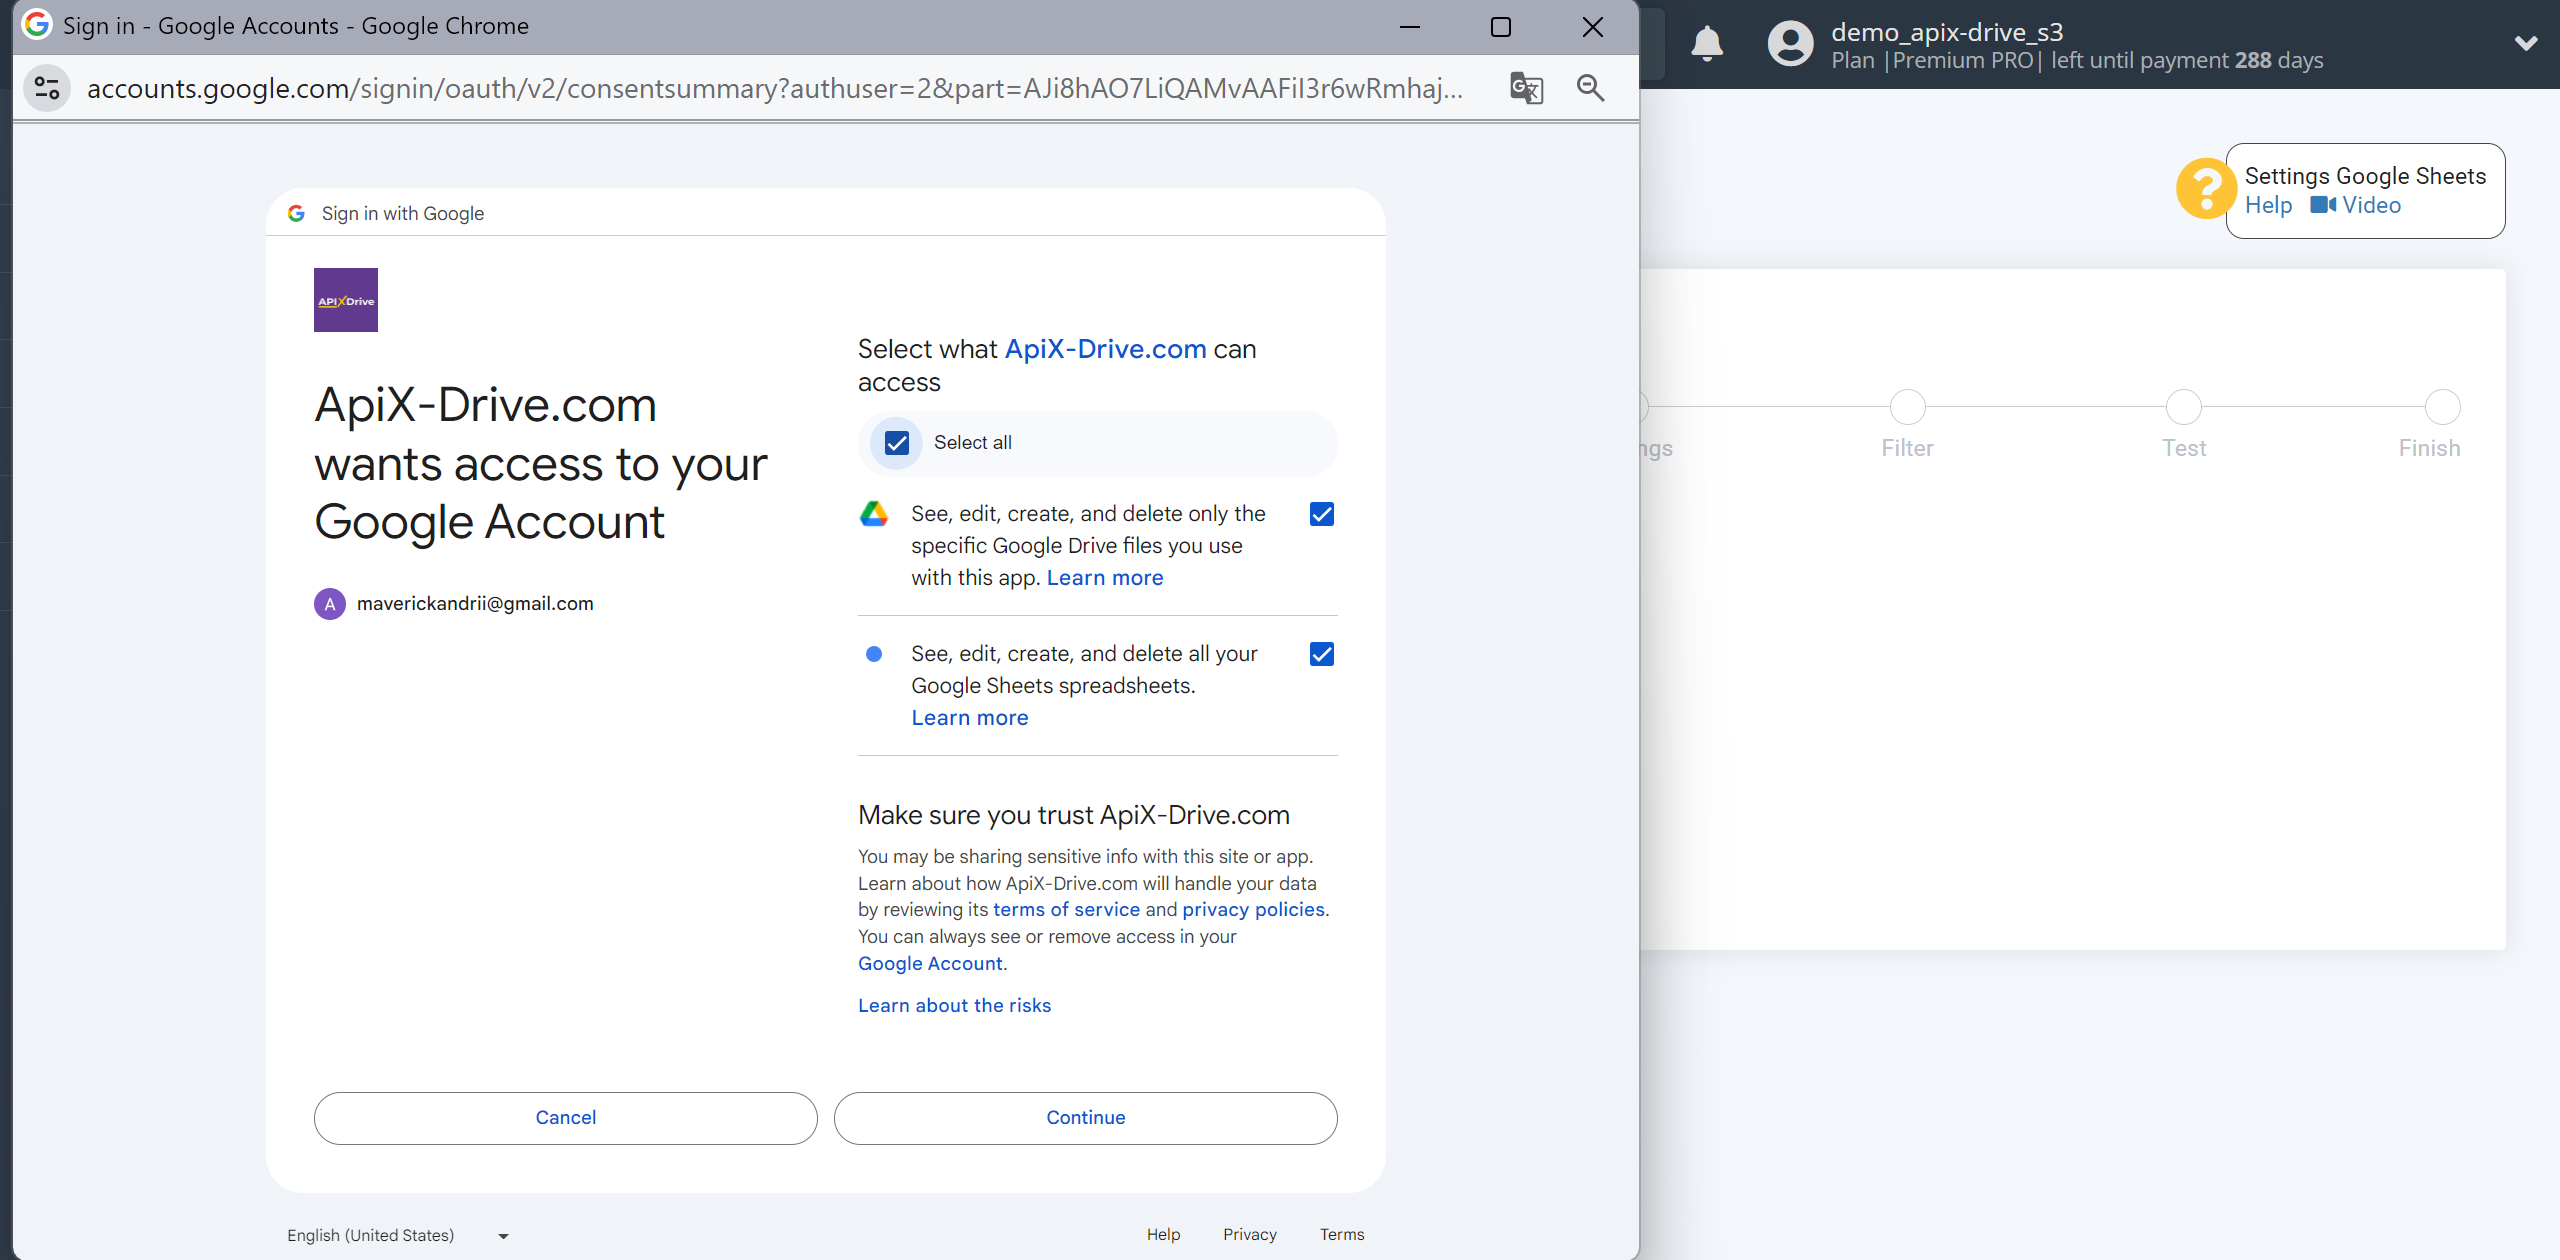Click Cancel to deny ApiX-Drive access
The height and width of the screenshot is (1260, 2560).
[567, 1118]
